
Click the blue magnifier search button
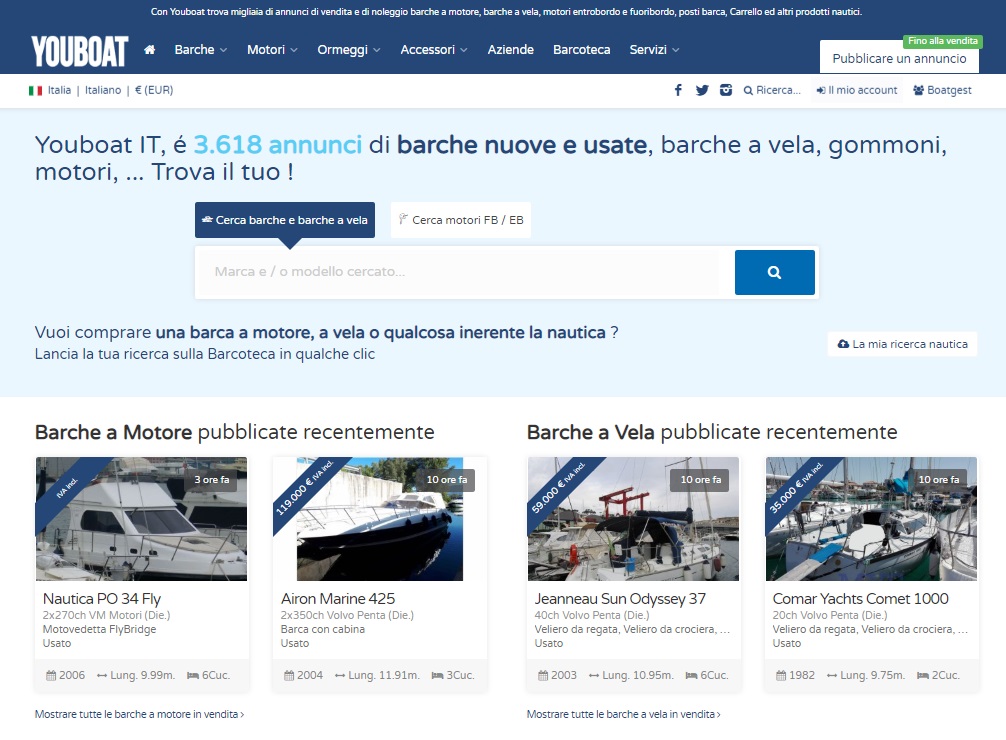774,272
